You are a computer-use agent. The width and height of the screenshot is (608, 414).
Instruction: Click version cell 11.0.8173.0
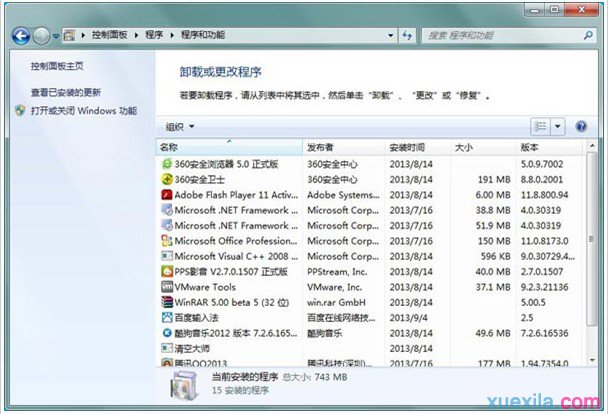(x=544, y=241)
